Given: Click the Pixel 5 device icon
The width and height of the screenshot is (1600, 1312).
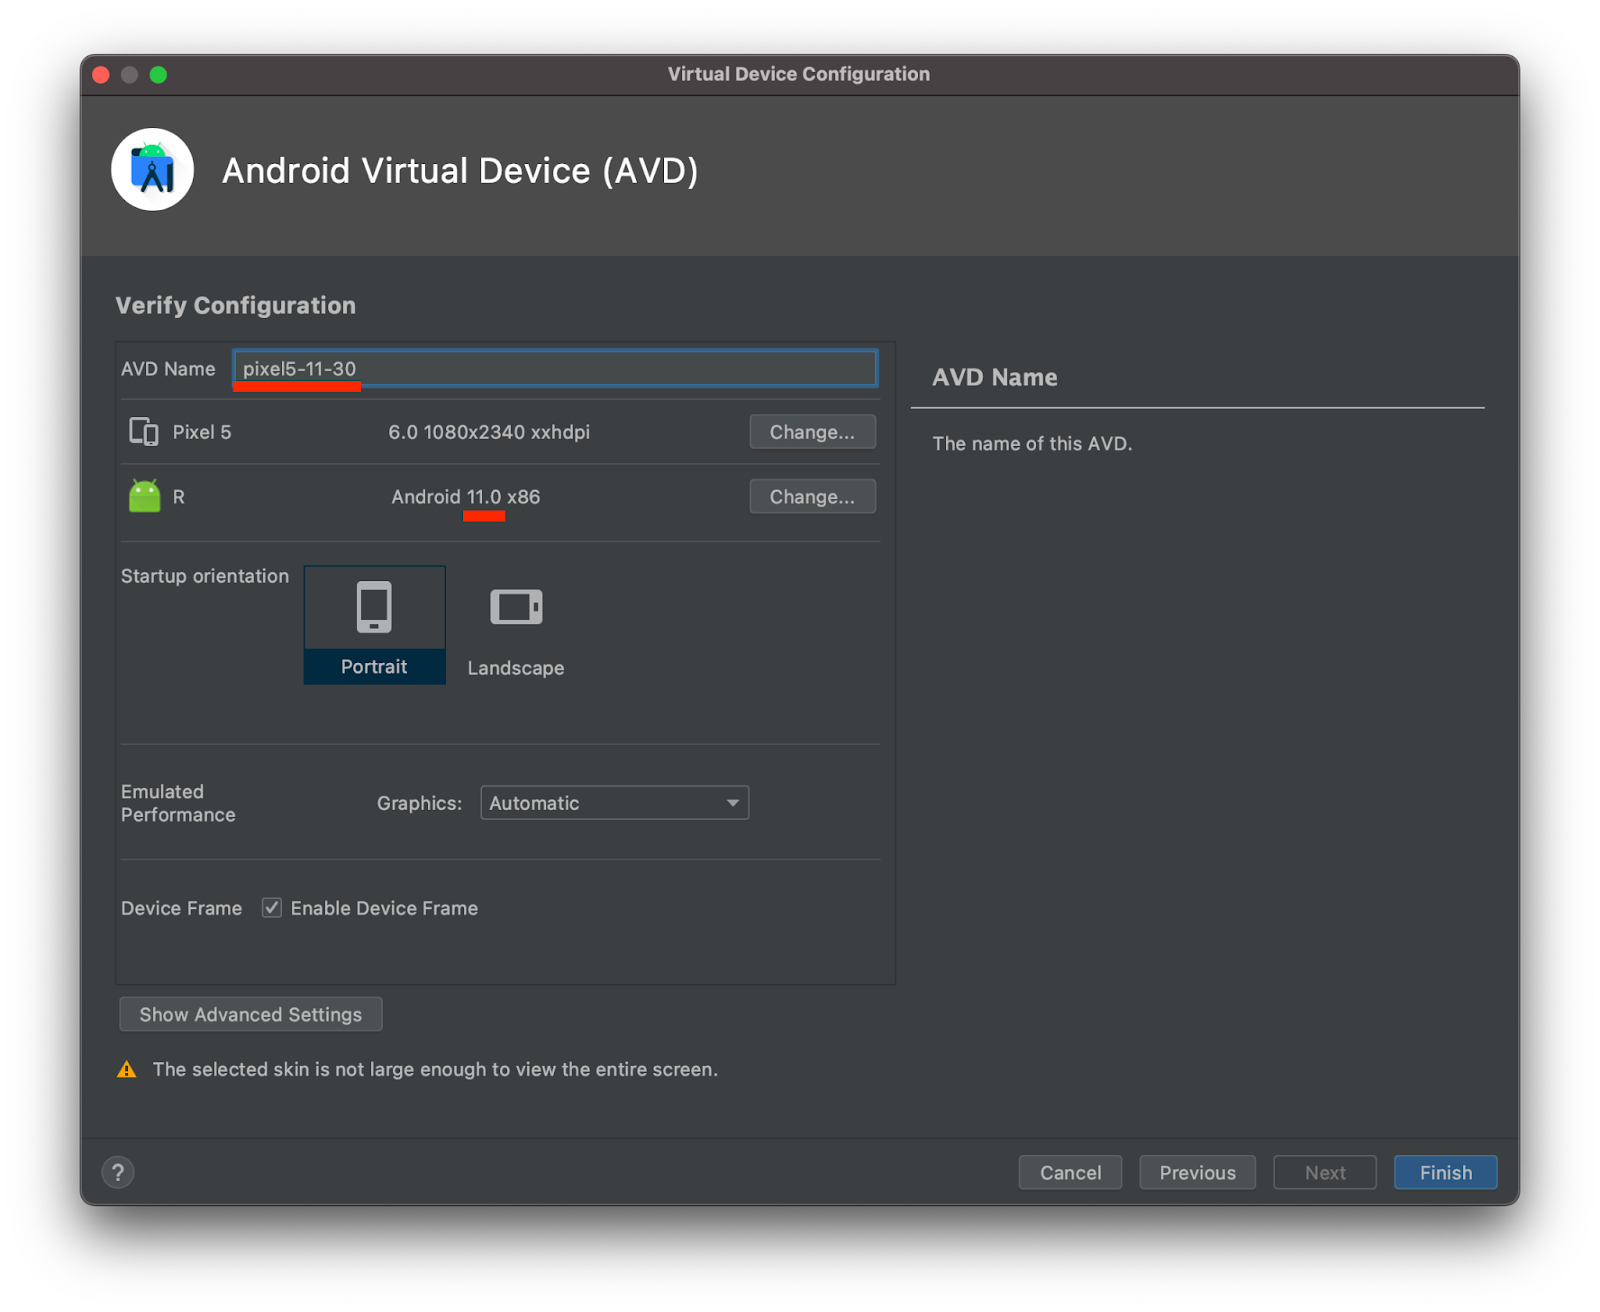Looking at the screenshot, I should click(144, 432).
